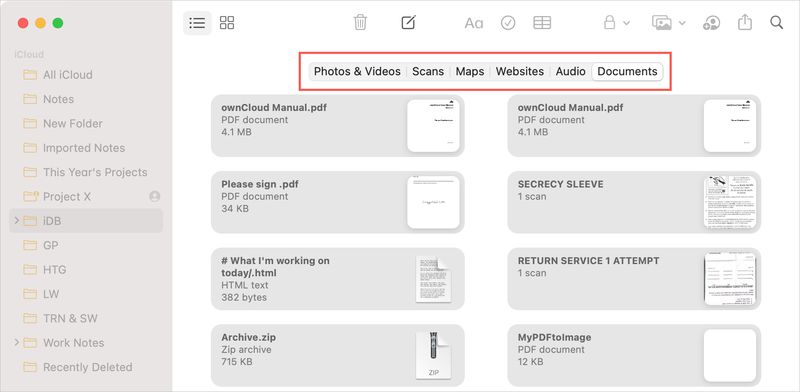800x392 pixels.
Task: Select the Audio tab
Action: pos(570,71)
